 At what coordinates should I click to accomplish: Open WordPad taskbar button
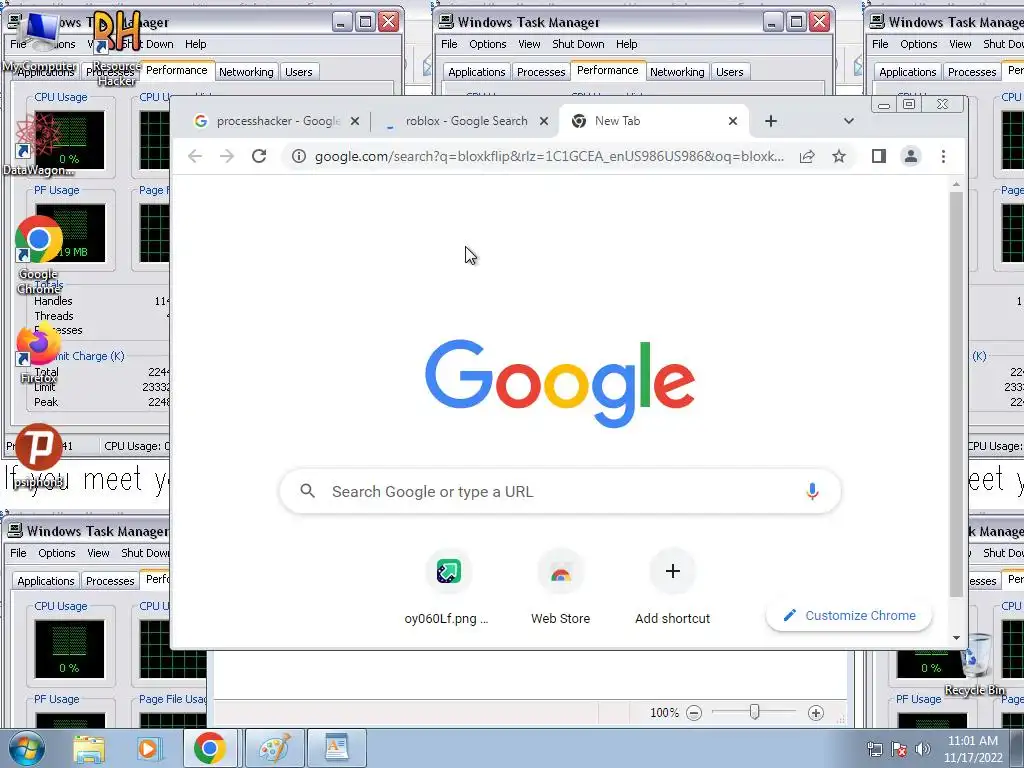337,748
